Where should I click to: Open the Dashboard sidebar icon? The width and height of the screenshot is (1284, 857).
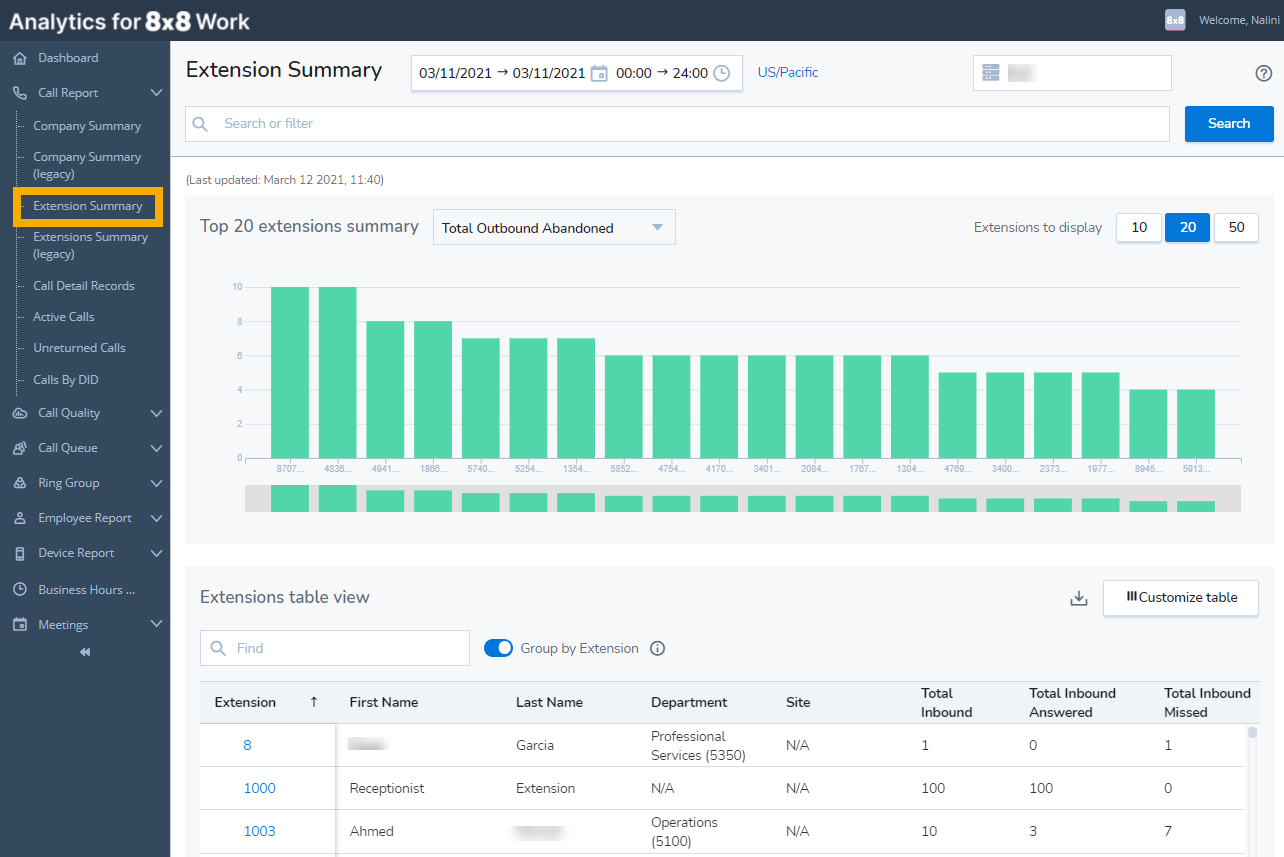pyautogui.click(x=20, y=57)
